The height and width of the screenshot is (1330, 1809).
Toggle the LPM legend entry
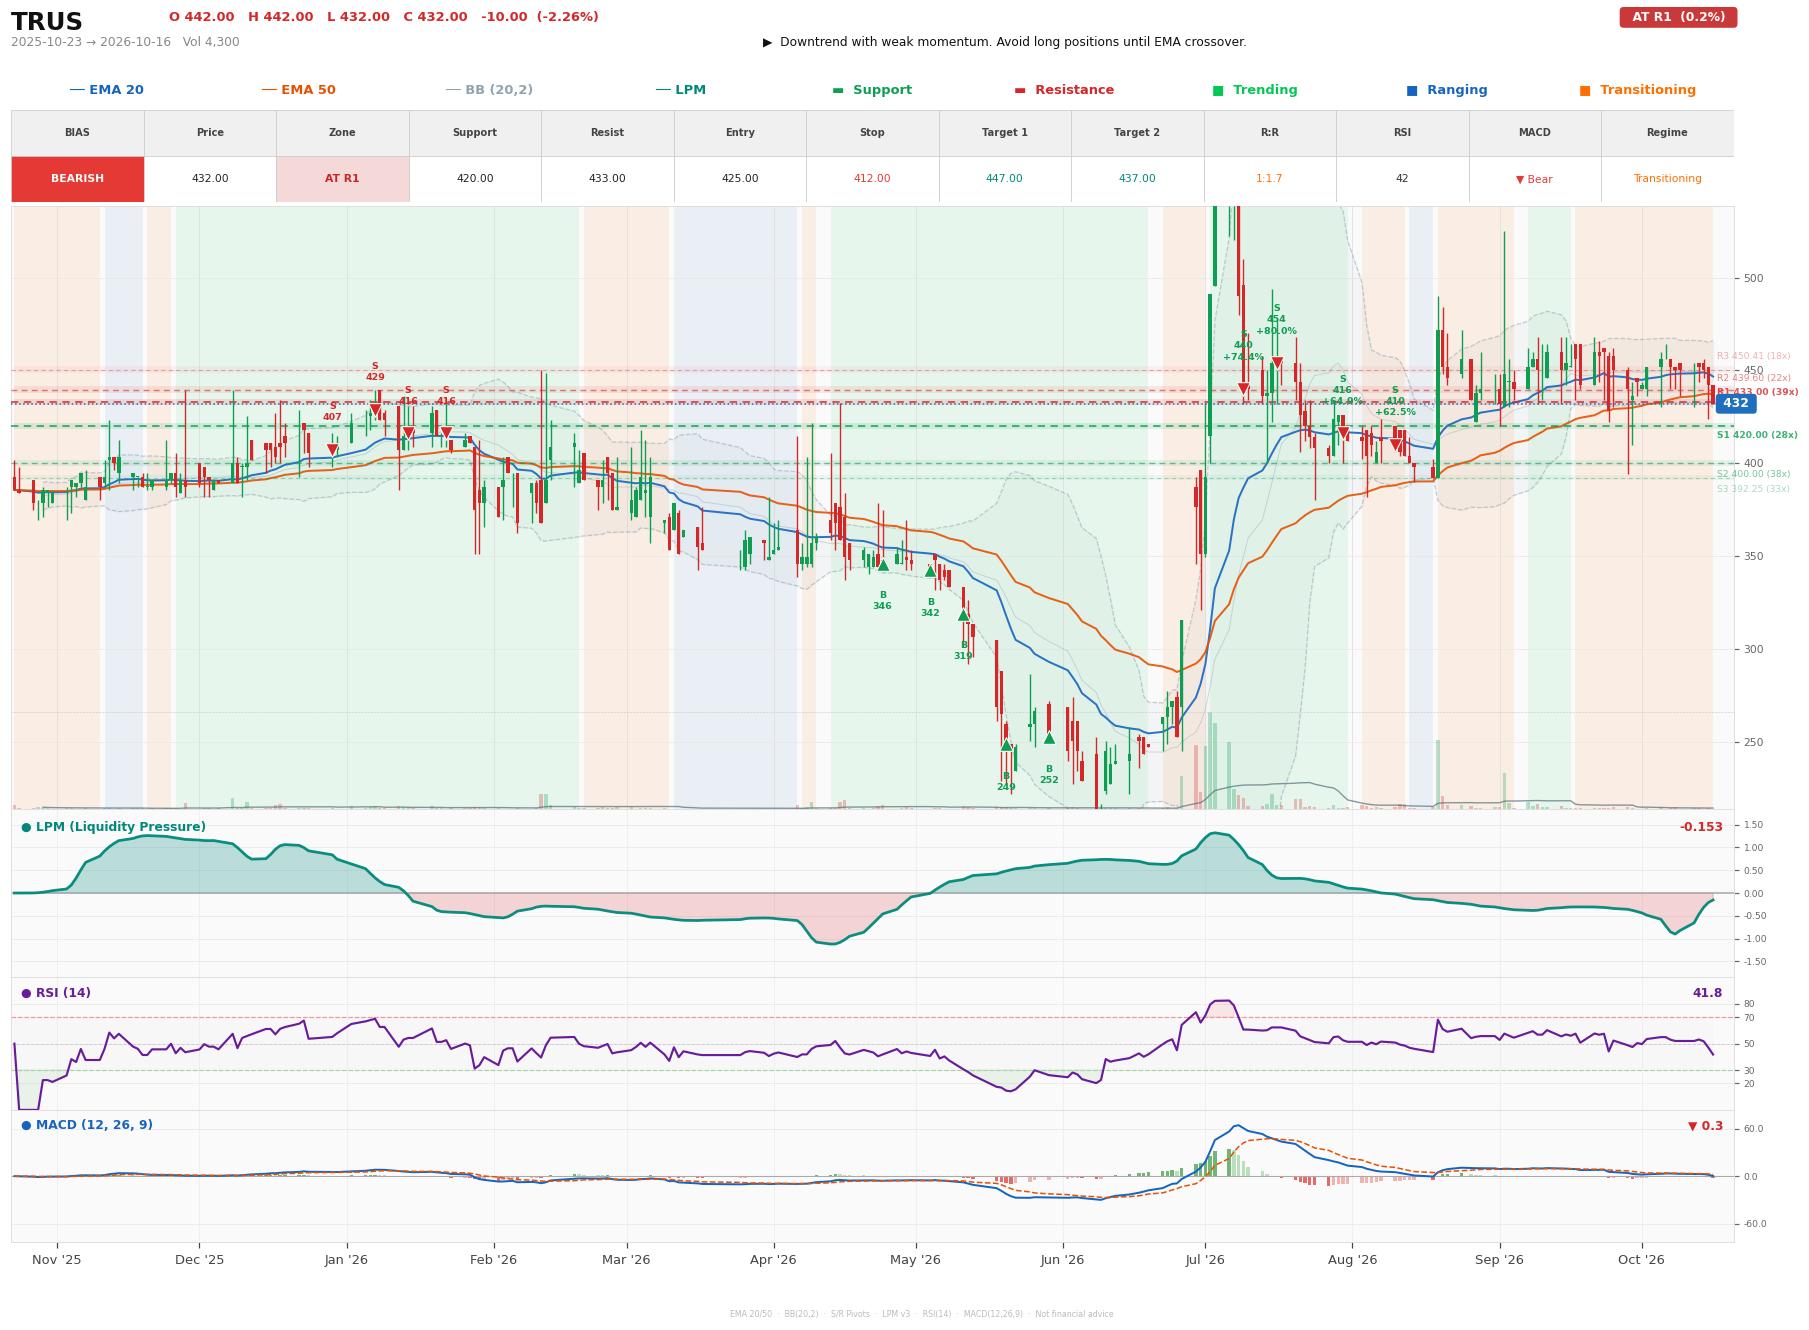pos(681,90)
